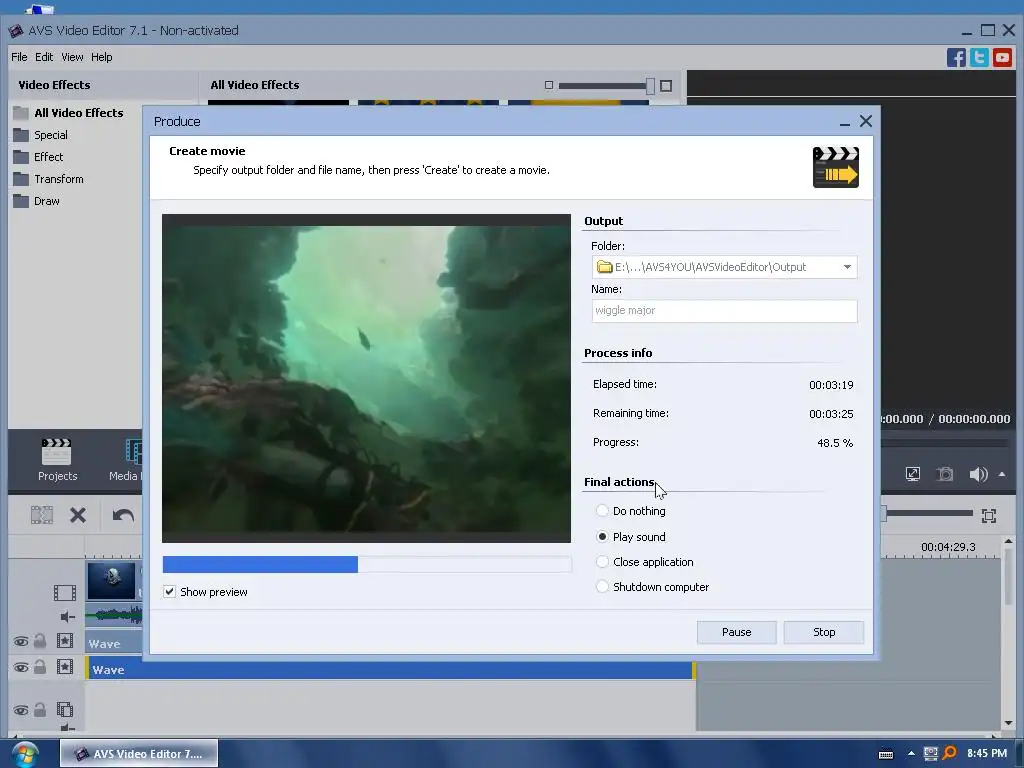This screenshot has width=1024, height=768.
Task: Select the Effect folder
Action: pos(39,157)
